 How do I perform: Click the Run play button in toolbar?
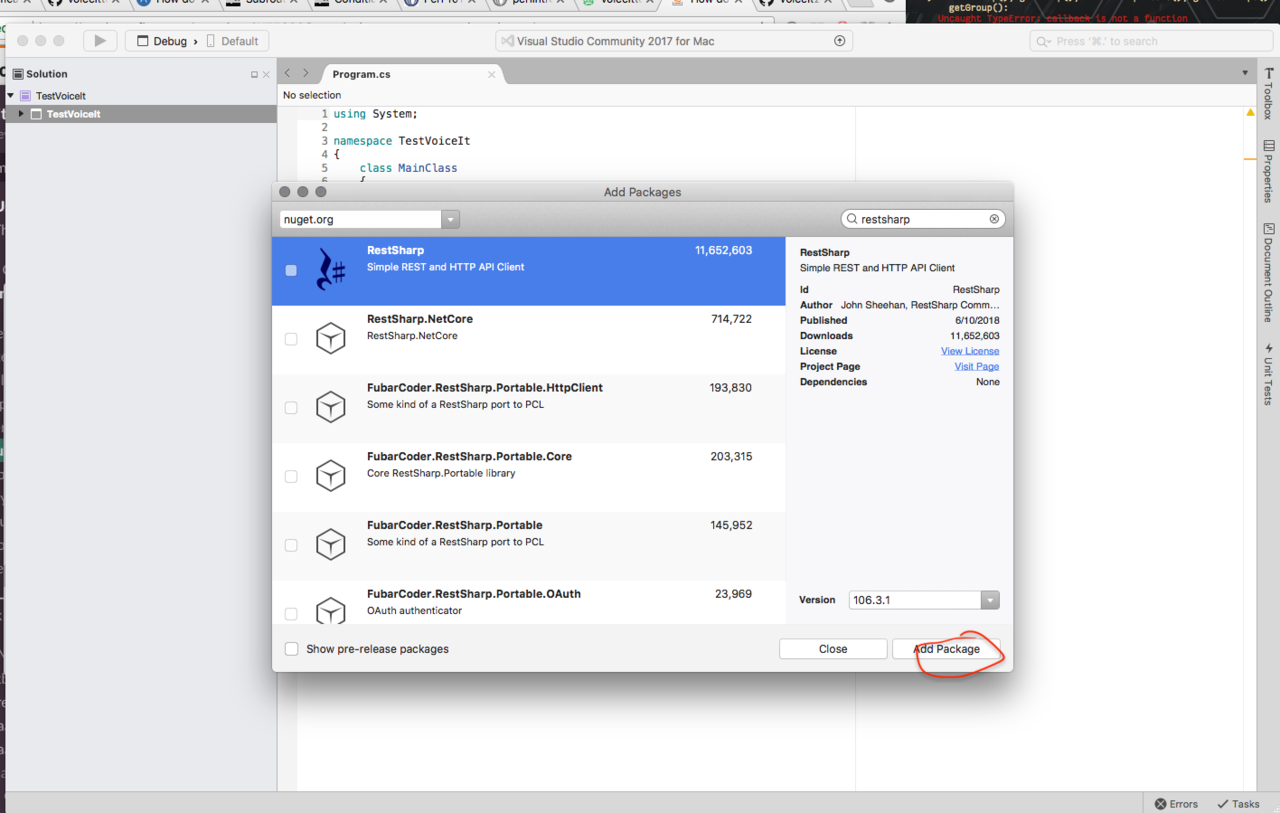click(x=99, y=41)
